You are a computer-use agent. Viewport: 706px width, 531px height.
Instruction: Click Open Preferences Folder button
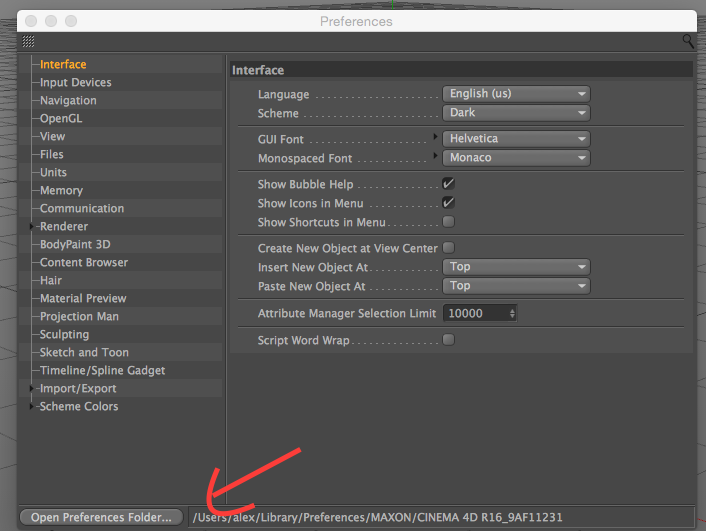pos(101,517)
